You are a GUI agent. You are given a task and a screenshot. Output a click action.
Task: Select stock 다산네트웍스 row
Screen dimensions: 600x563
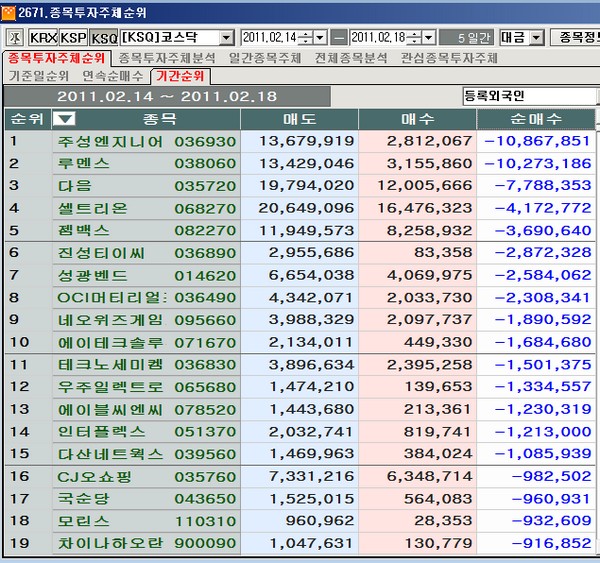tap(300, 454)
